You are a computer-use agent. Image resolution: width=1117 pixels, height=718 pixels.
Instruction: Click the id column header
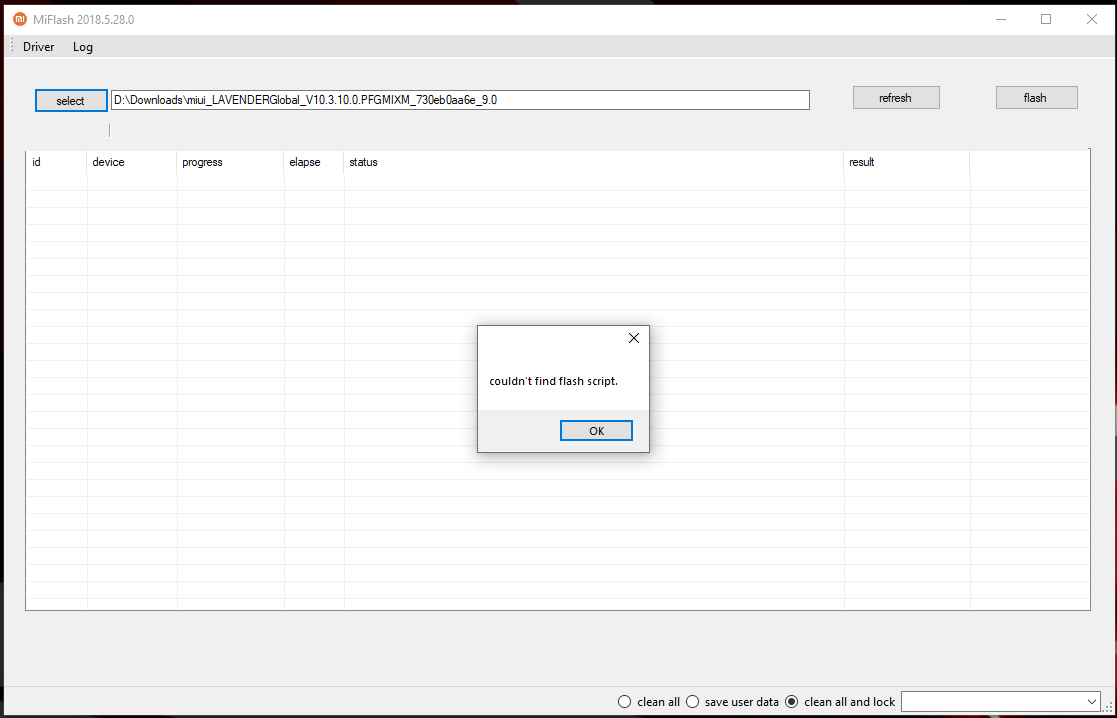tap(56, 162)
